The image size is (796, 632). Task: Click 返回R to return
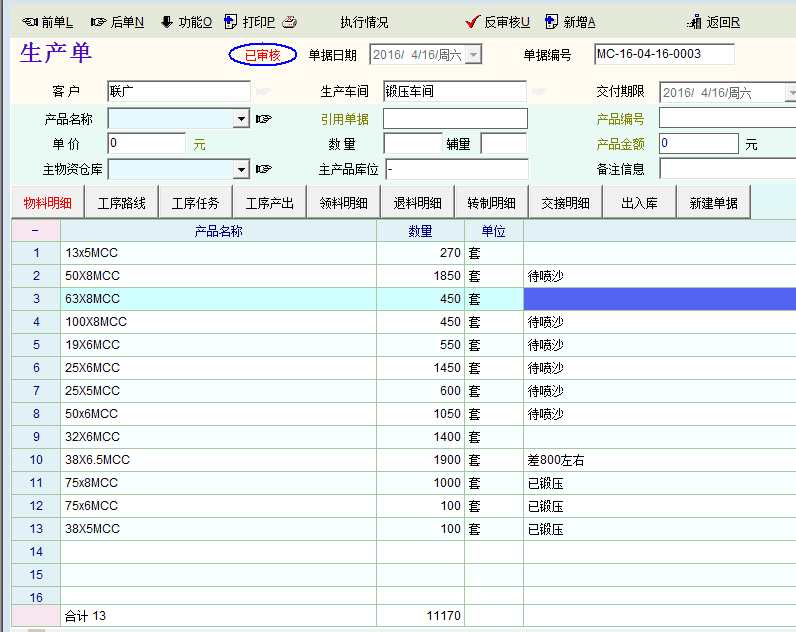(x=714, y=22)
